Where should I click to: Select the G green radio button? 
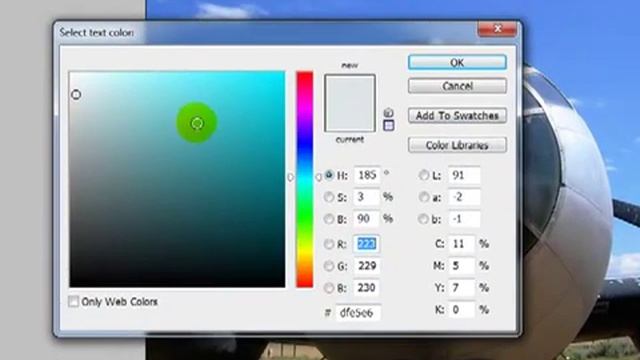pos(329,266)
